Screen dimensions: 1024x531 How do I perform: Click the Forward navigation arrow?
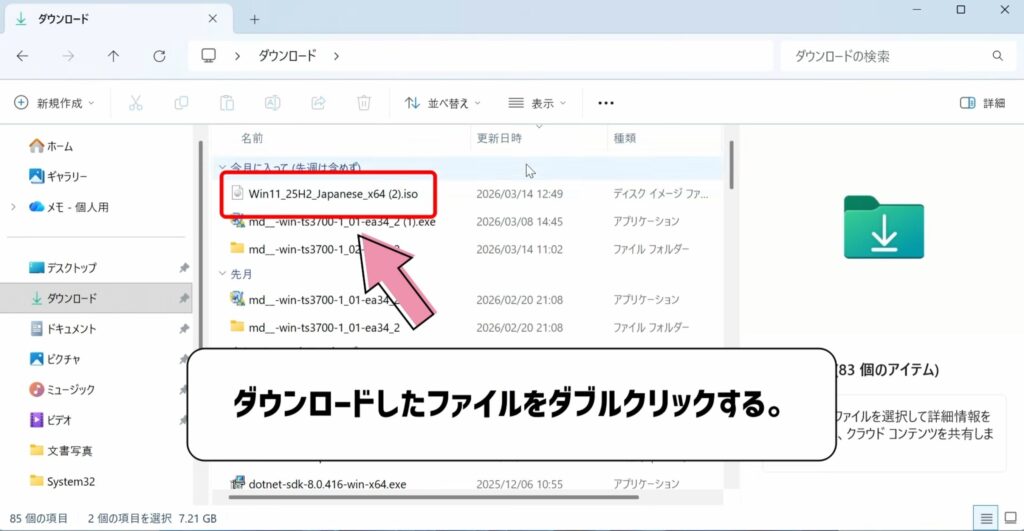click(68, 56)
